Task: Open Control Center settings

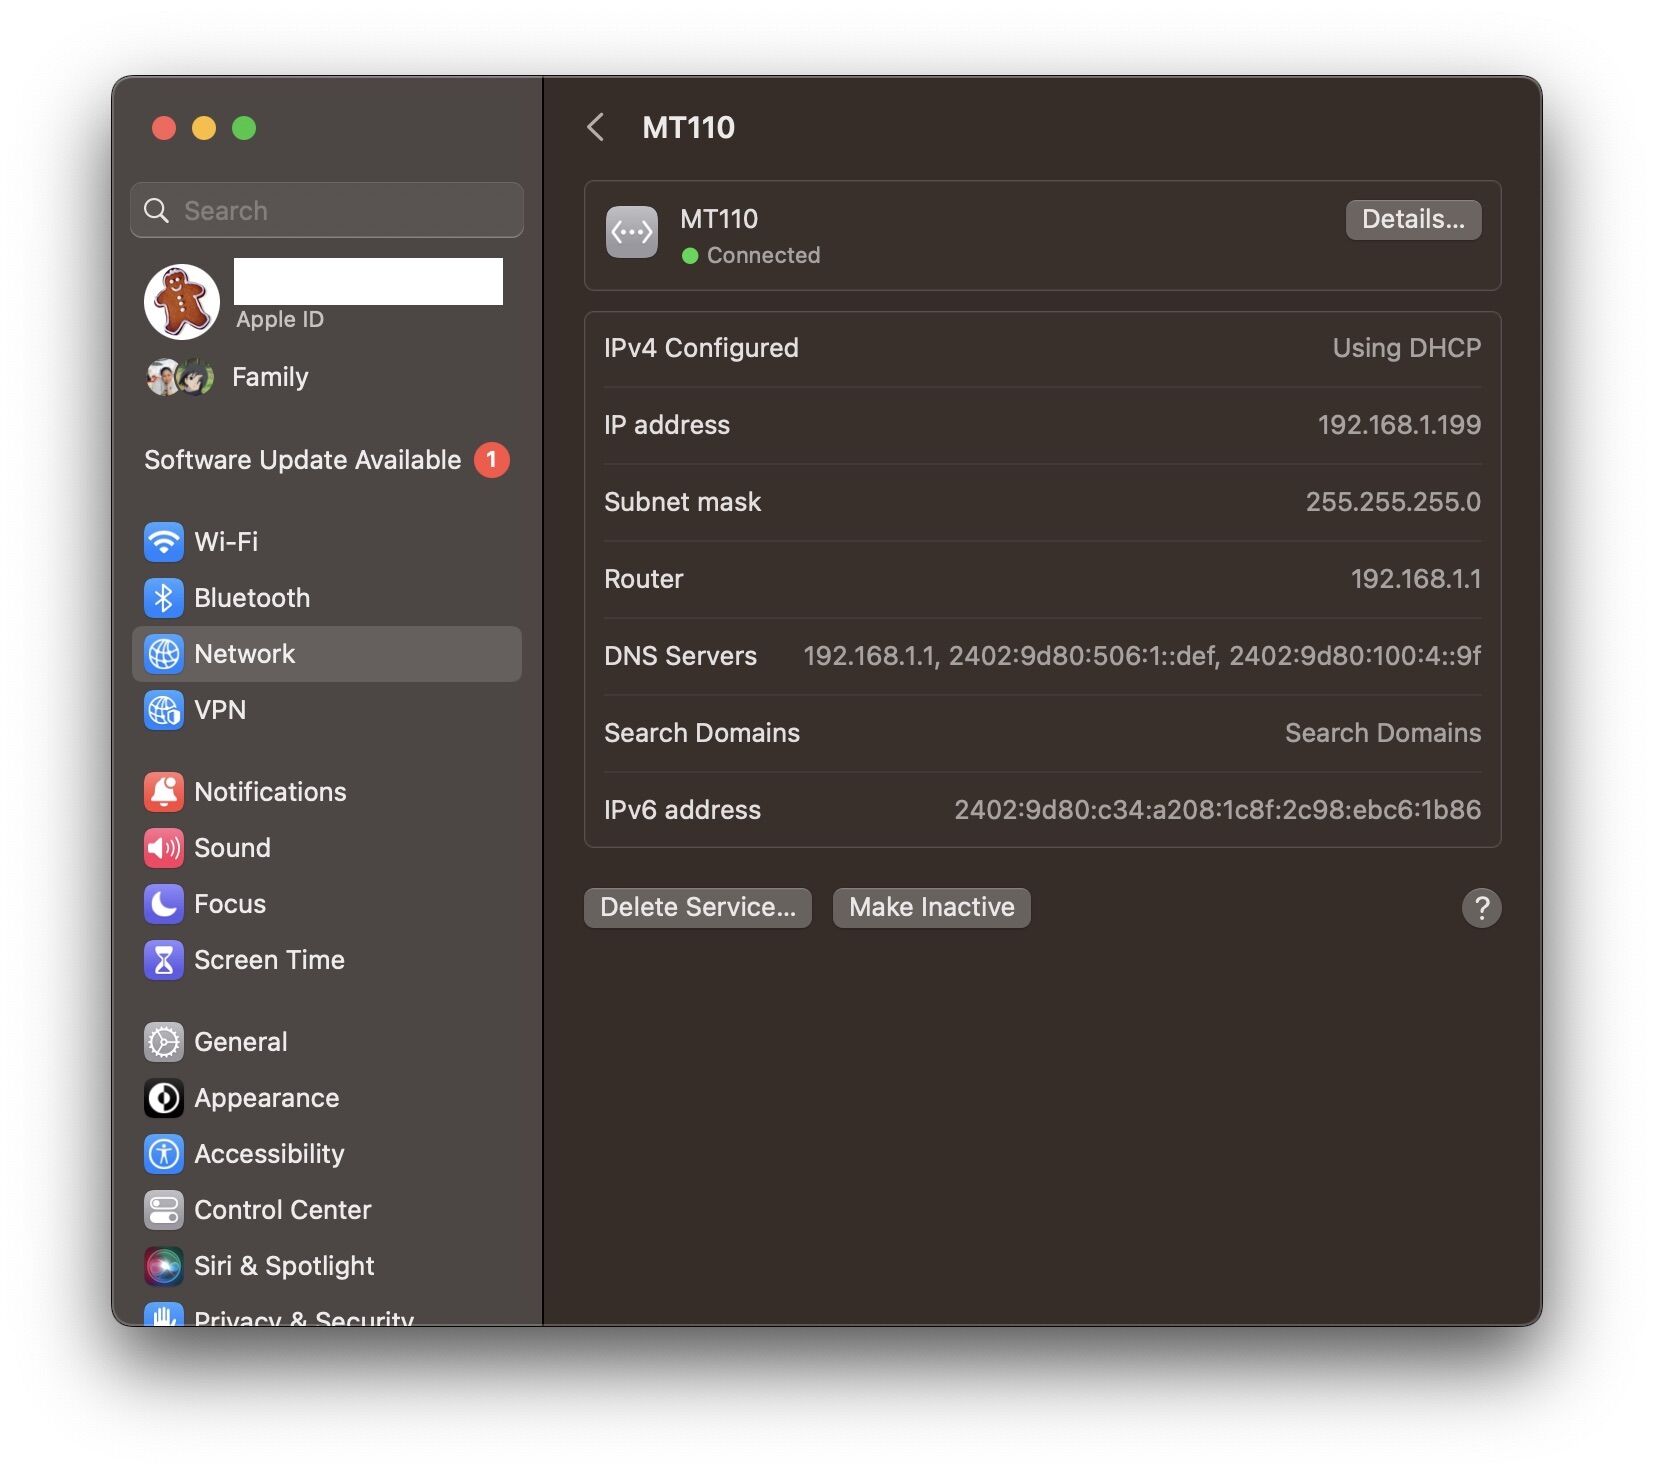Action: [327, 1210]
